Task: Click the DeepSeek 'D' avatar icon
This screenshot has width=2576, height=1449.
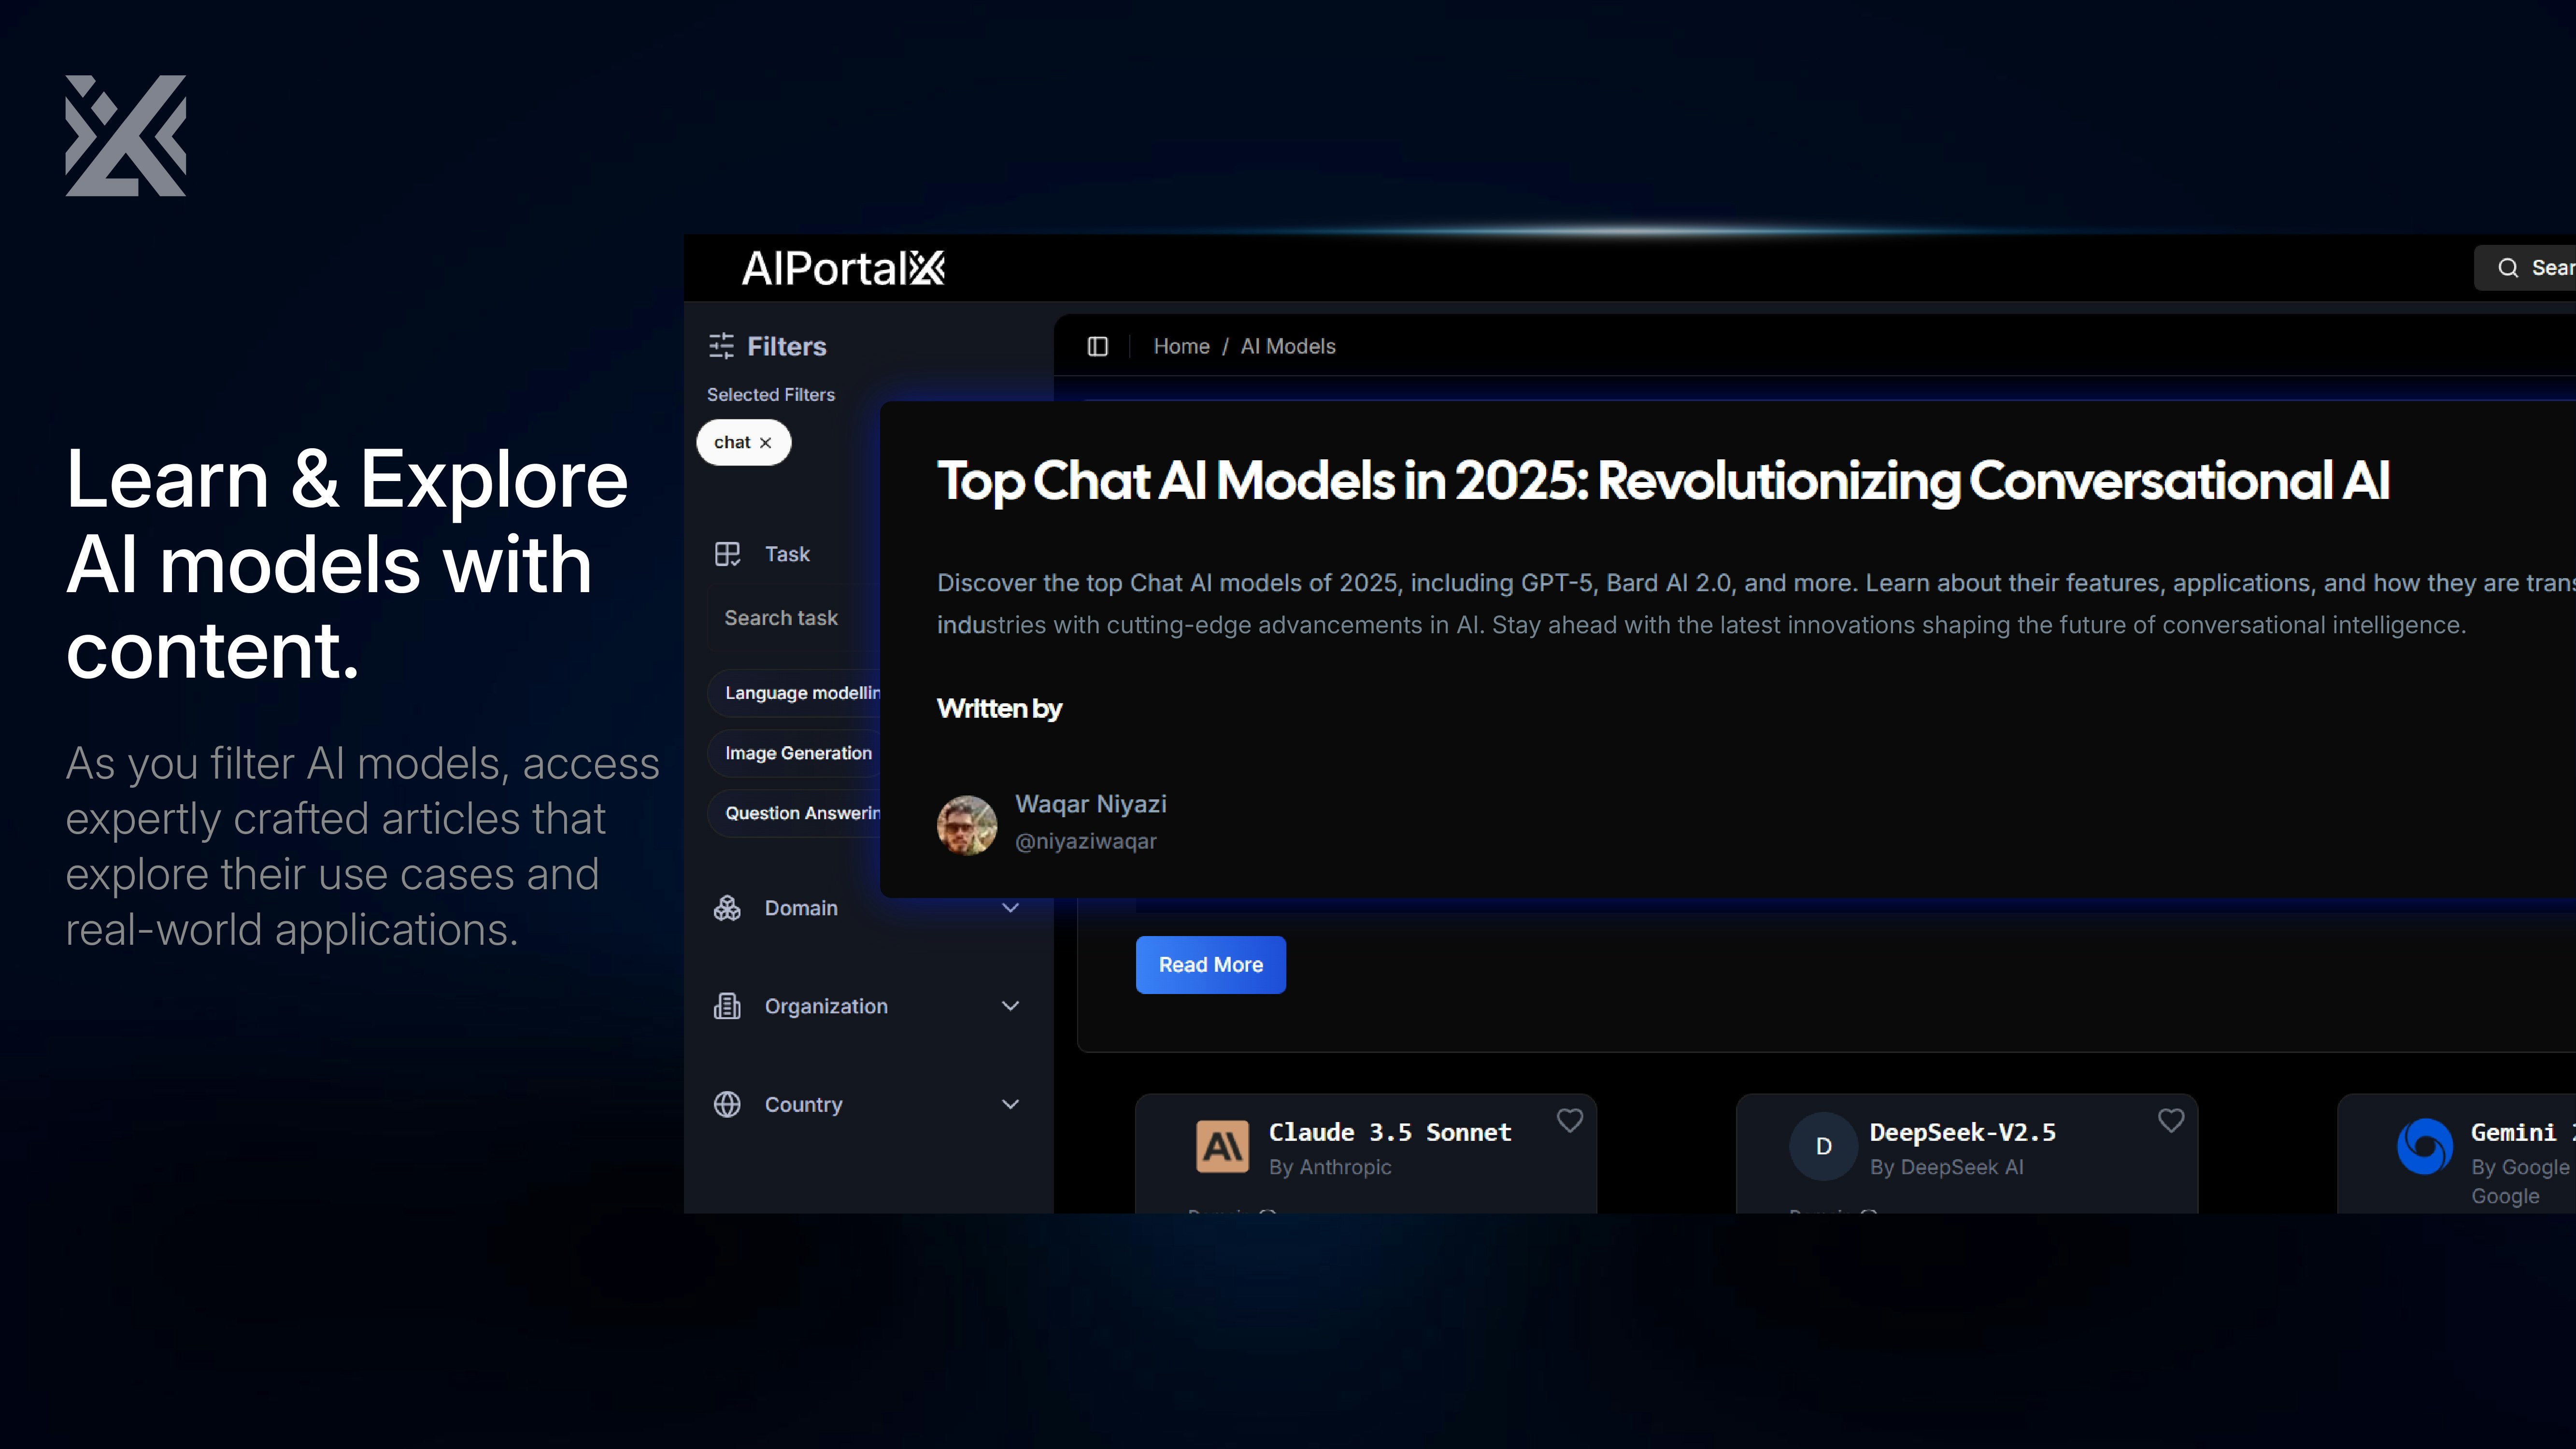Action: pos(1823,1146)
